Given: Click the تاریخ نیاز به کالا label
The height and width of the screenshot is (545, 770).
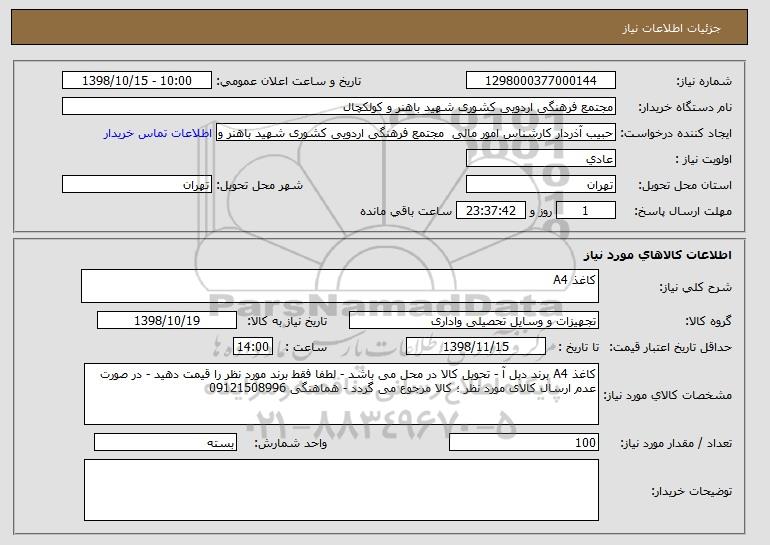Looking at the screenshot, I should [x=287, y=321].
